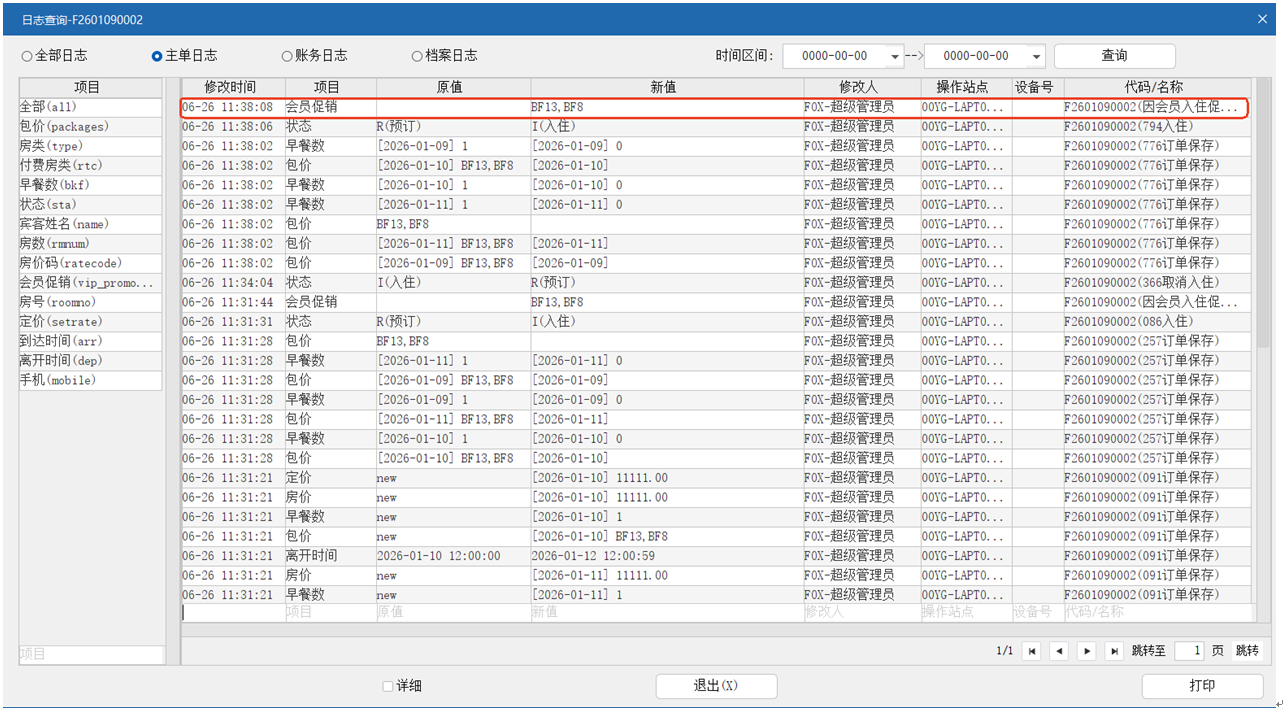Click the 新值 filter cell in table
Viewport: 1283px width, 709px height.
click(667, 612)
